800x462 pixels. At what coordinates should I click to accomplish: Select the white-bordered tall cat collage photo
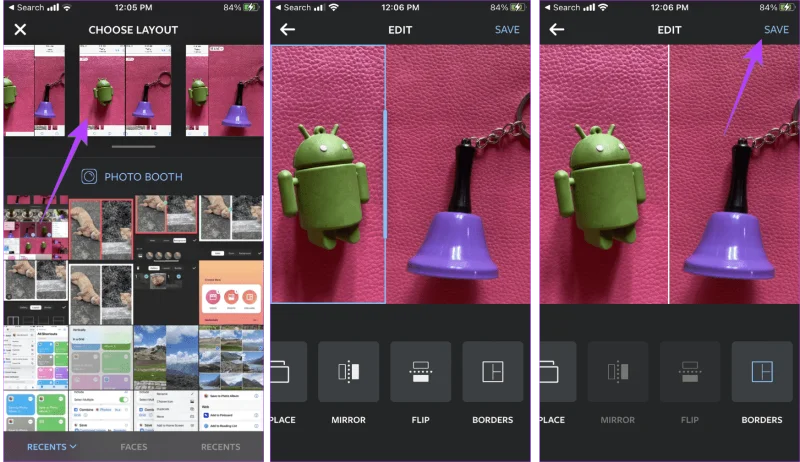(x=101, y=294)
